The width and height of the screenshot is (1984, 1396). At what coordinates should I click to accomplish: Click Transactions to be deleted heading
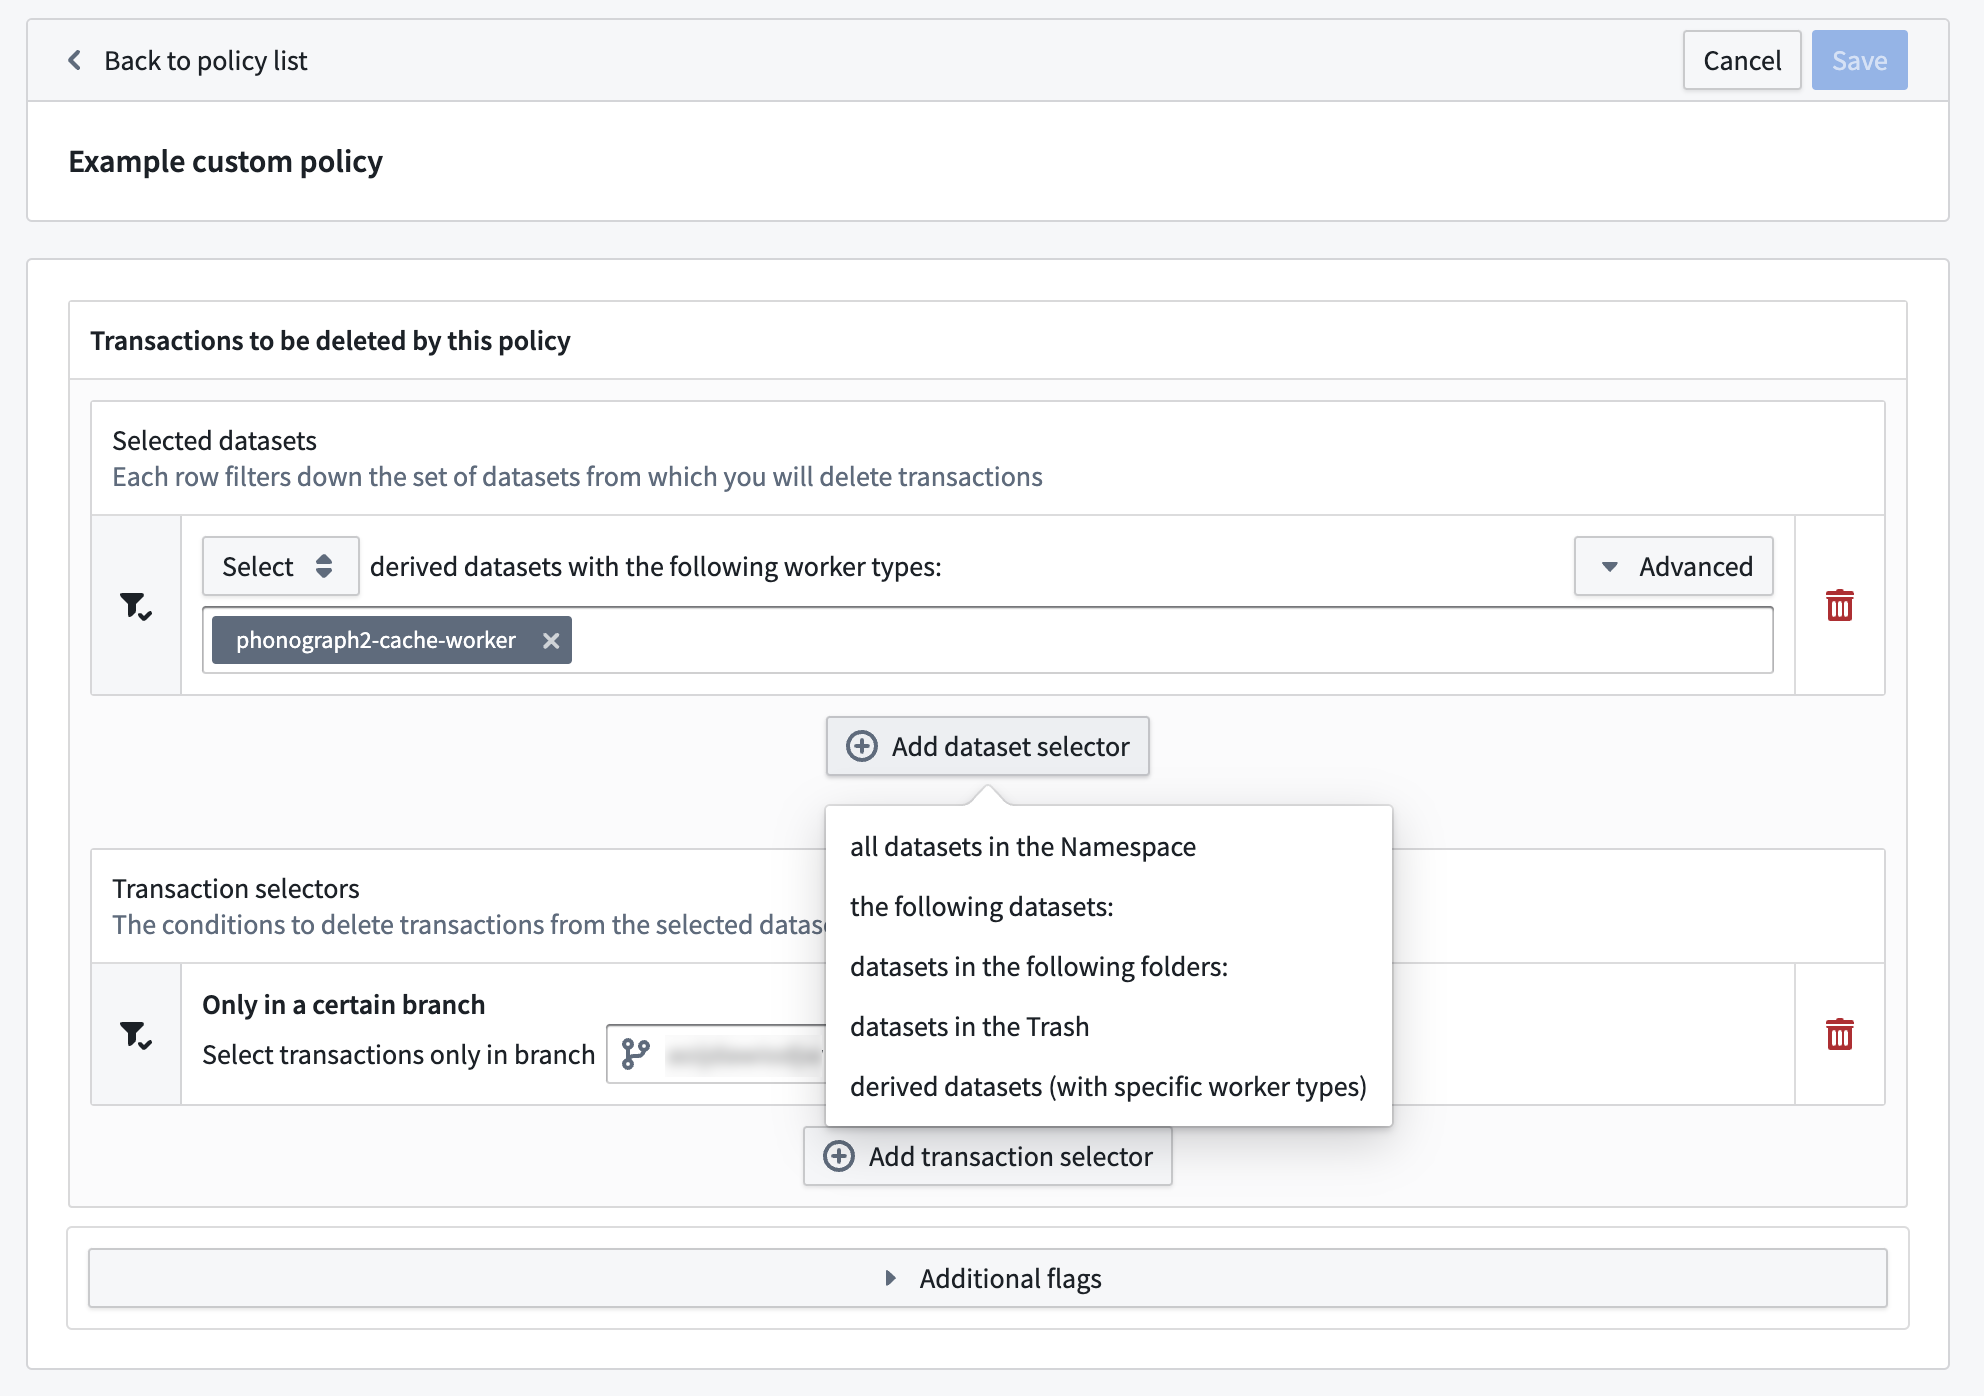click(x=331, y=341)
